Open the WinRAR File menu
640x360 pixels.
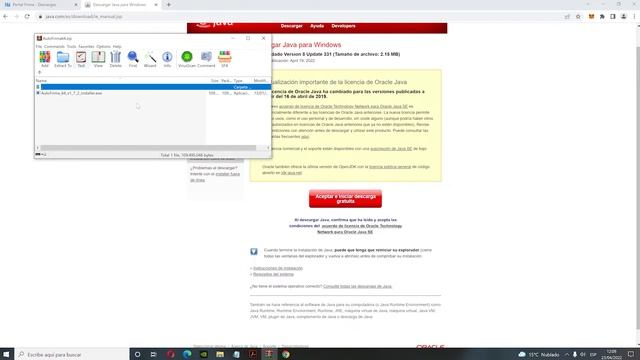pos(39,47)
